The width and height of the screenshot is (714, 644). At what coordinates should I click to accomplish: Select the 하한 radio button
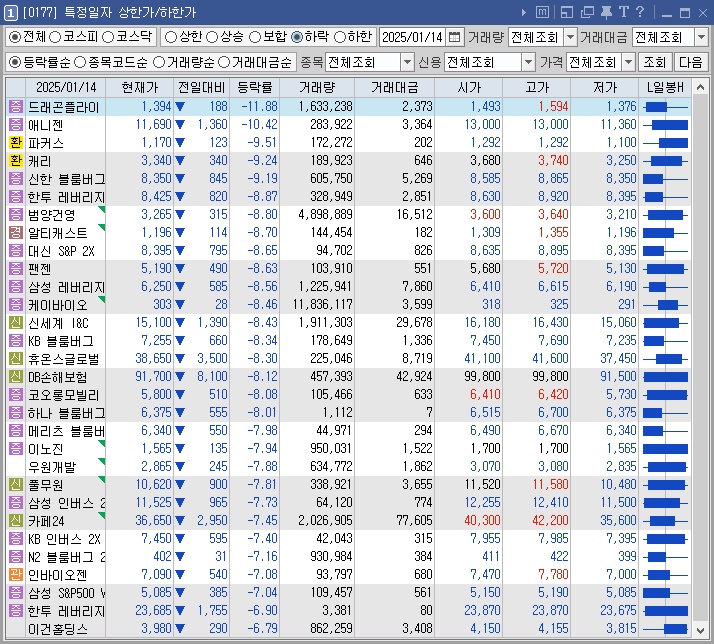(340, 37)
